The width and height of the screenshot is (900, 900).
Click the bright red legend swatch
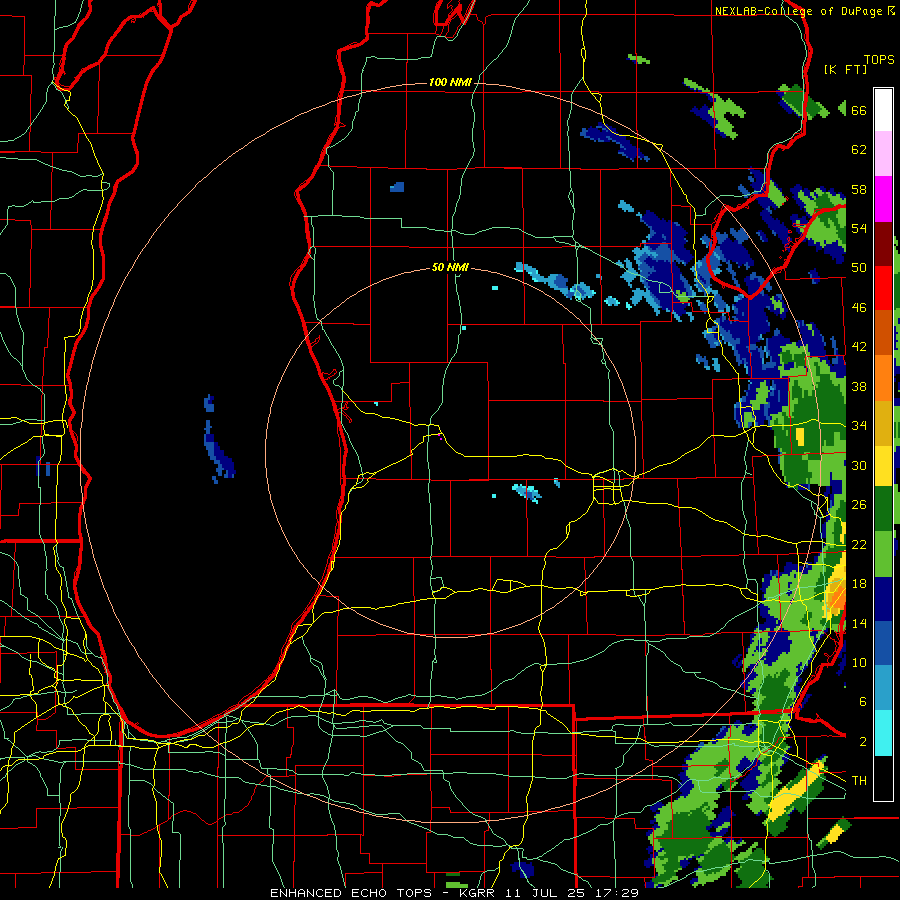tap(883, 288)
